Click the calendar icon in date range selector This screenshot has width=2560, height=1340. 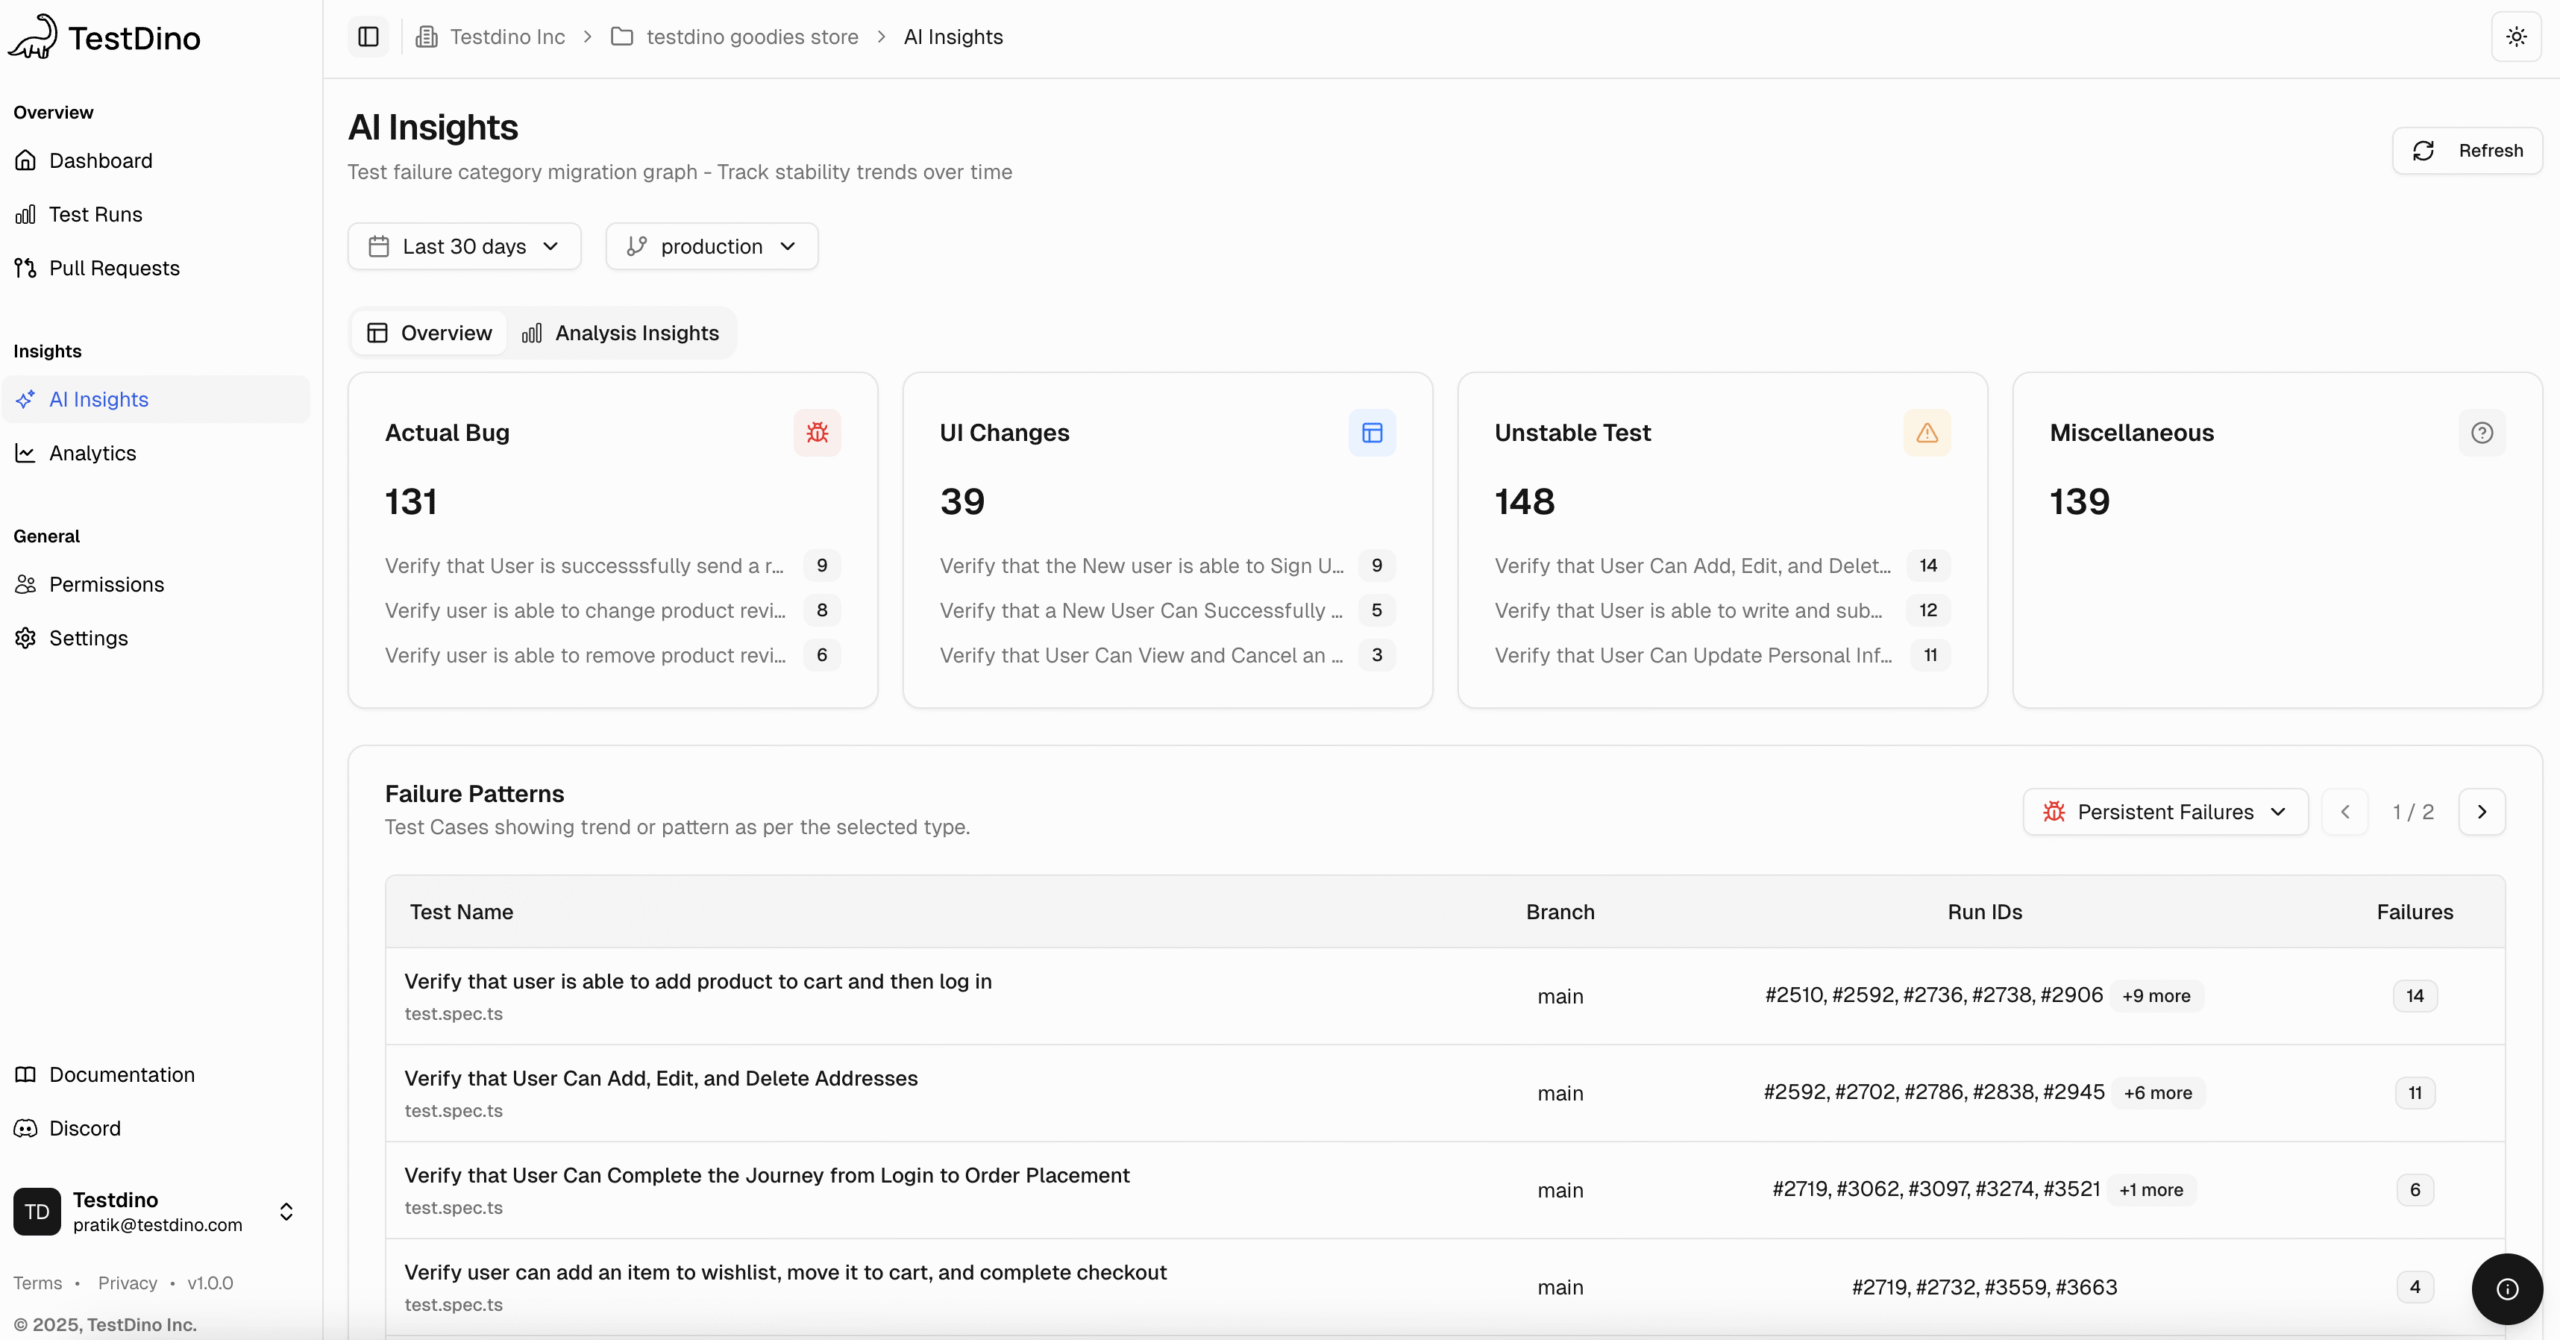379,246
